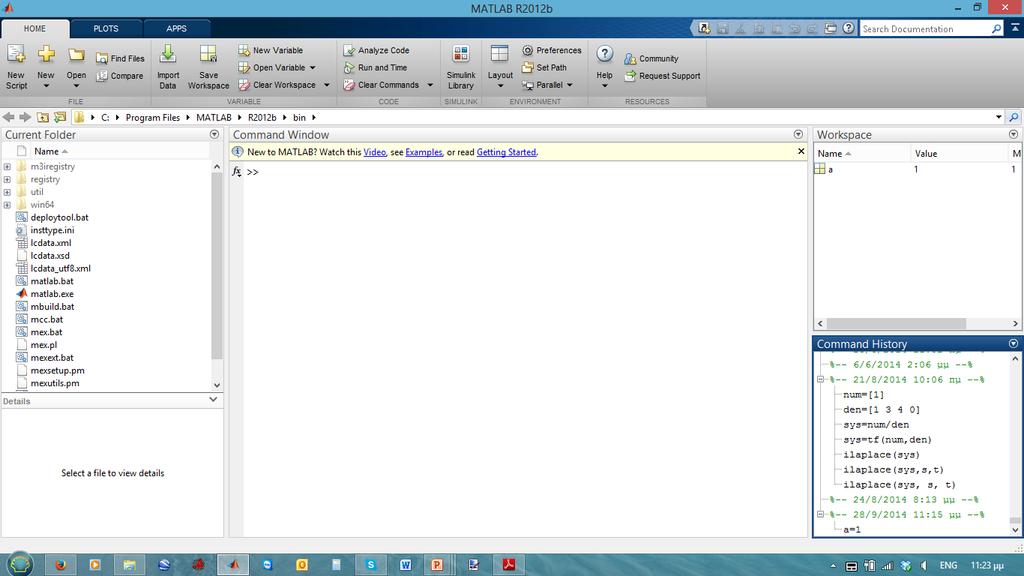The width and height of the screenshot is (1024, 576).
Task: Open the Firefox taskbar icon
Action: point(61,565)
